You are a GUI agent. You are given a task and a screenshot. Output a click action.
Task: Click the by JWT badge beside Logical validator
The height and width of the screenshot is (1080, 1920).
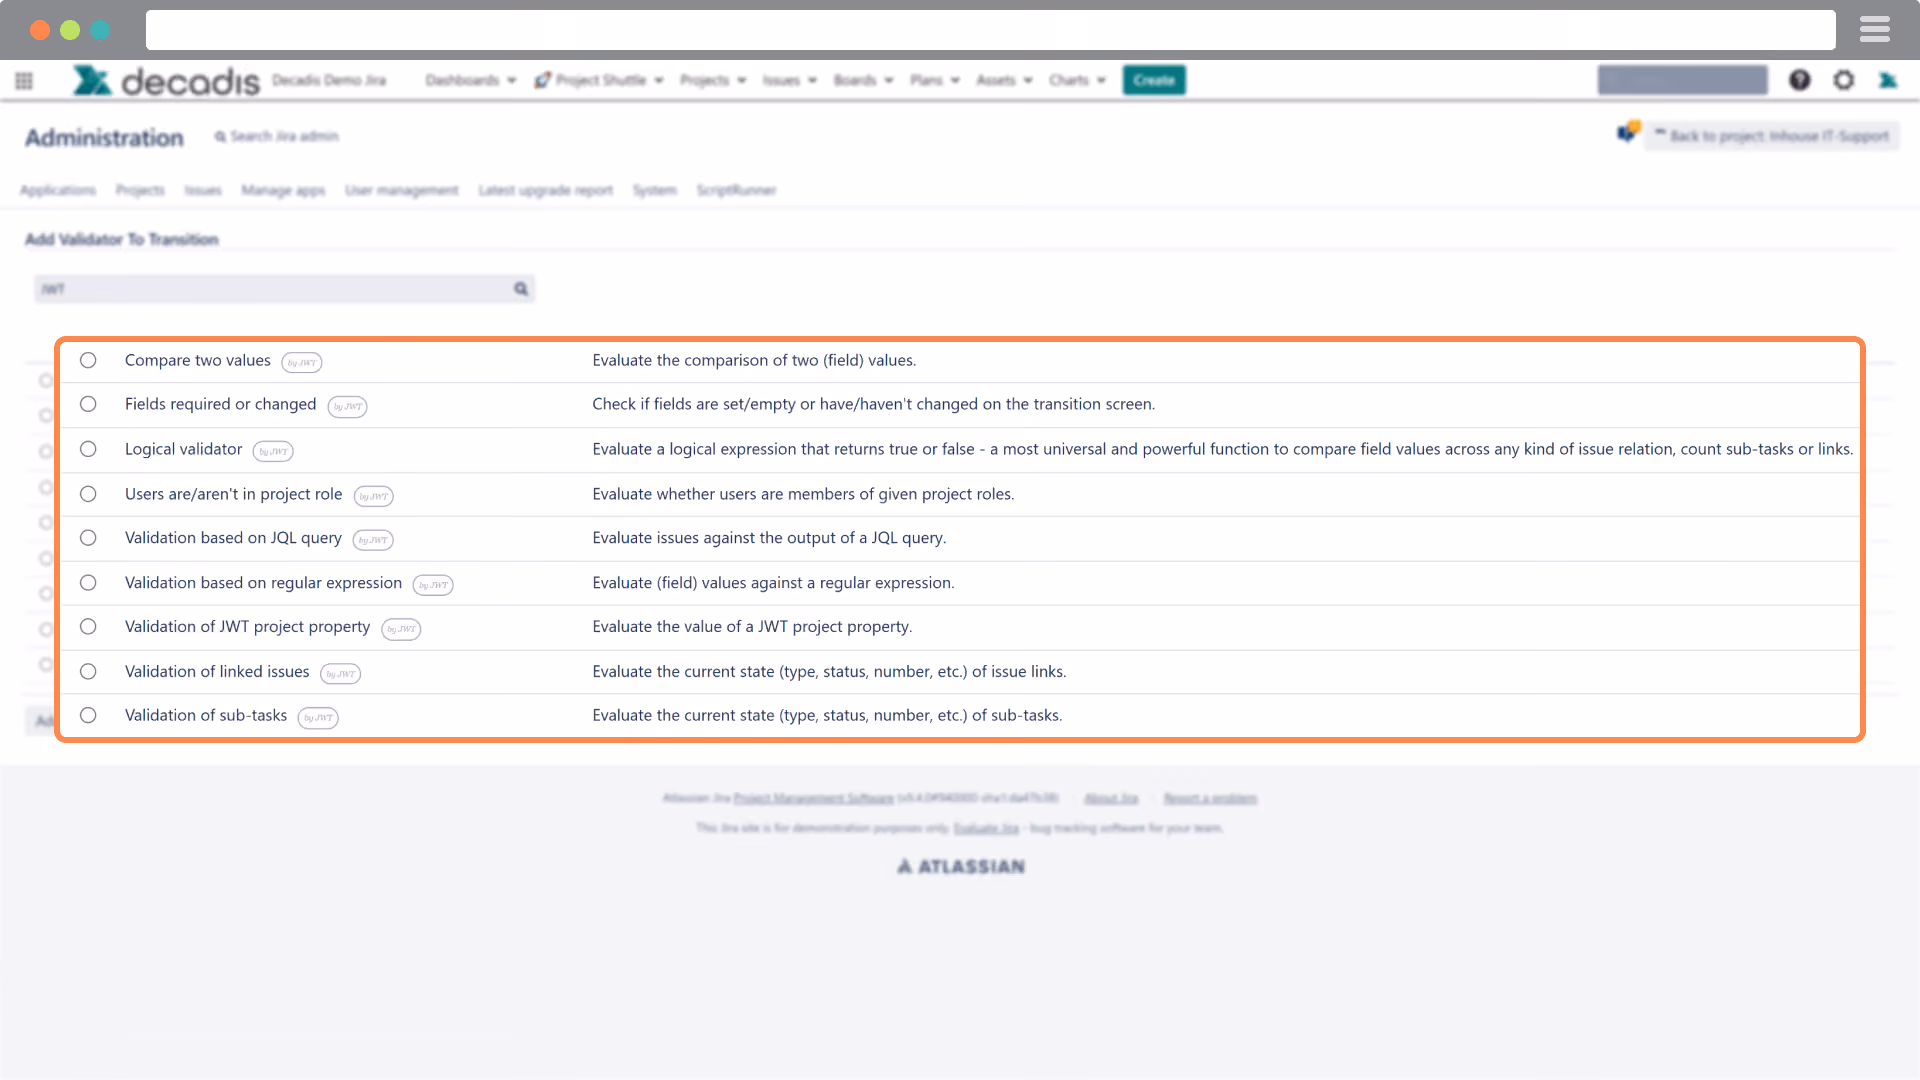(x=273, y=452)
